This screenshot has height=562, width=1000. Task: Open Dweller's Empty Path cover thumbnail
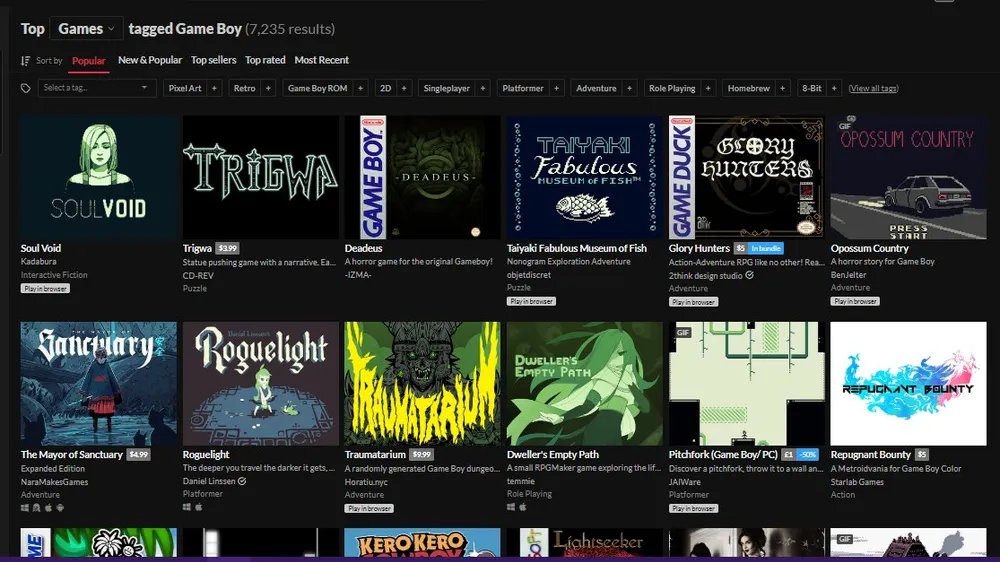pos(585,383)
